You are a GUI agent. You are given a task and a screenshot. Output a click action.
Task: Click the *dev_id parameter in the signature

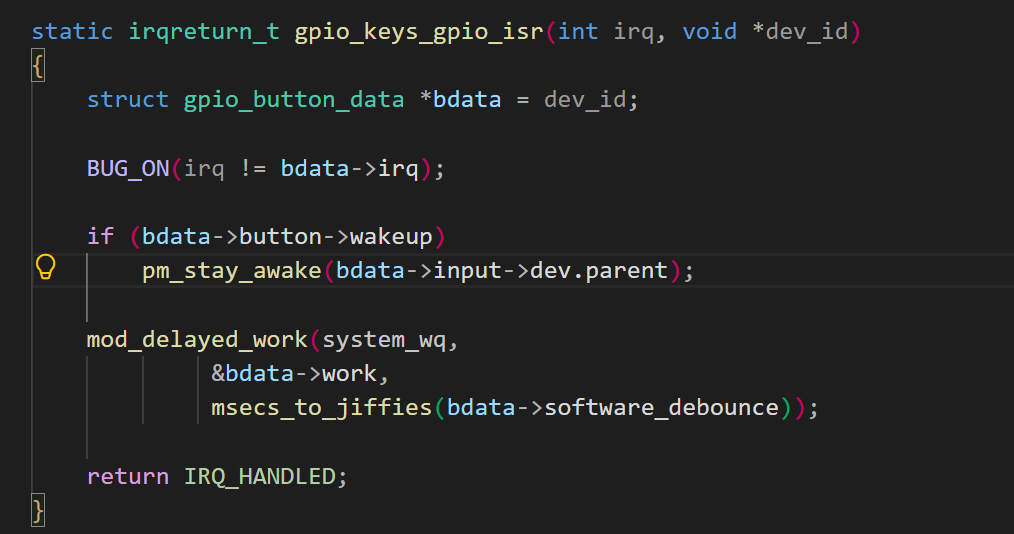tap(800, 31)
